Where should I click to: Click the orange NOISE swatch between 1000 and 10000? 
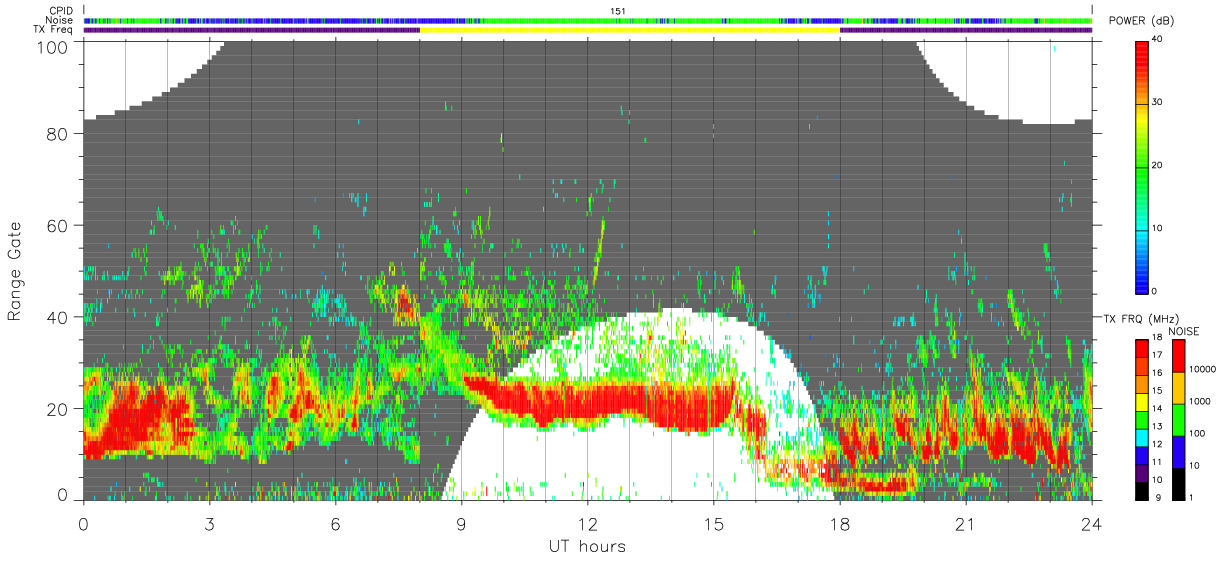pos(1178,387)
